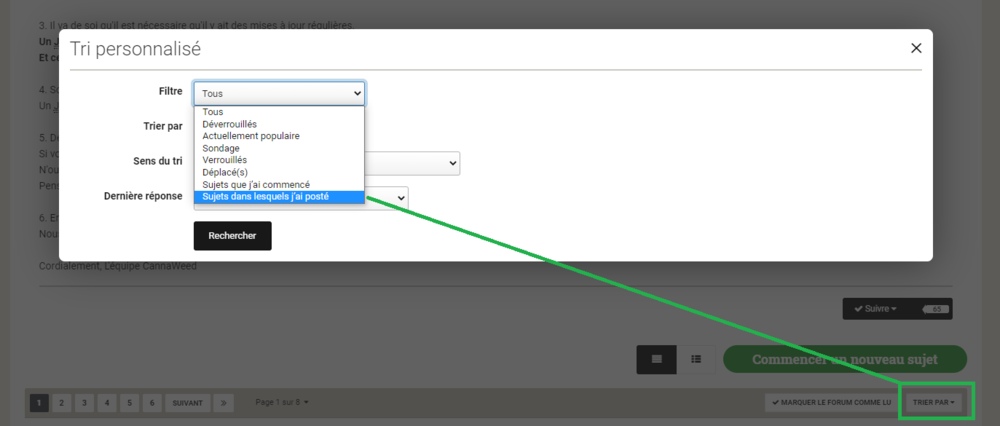
Task: Go to page 5
Action: [129, 403]
